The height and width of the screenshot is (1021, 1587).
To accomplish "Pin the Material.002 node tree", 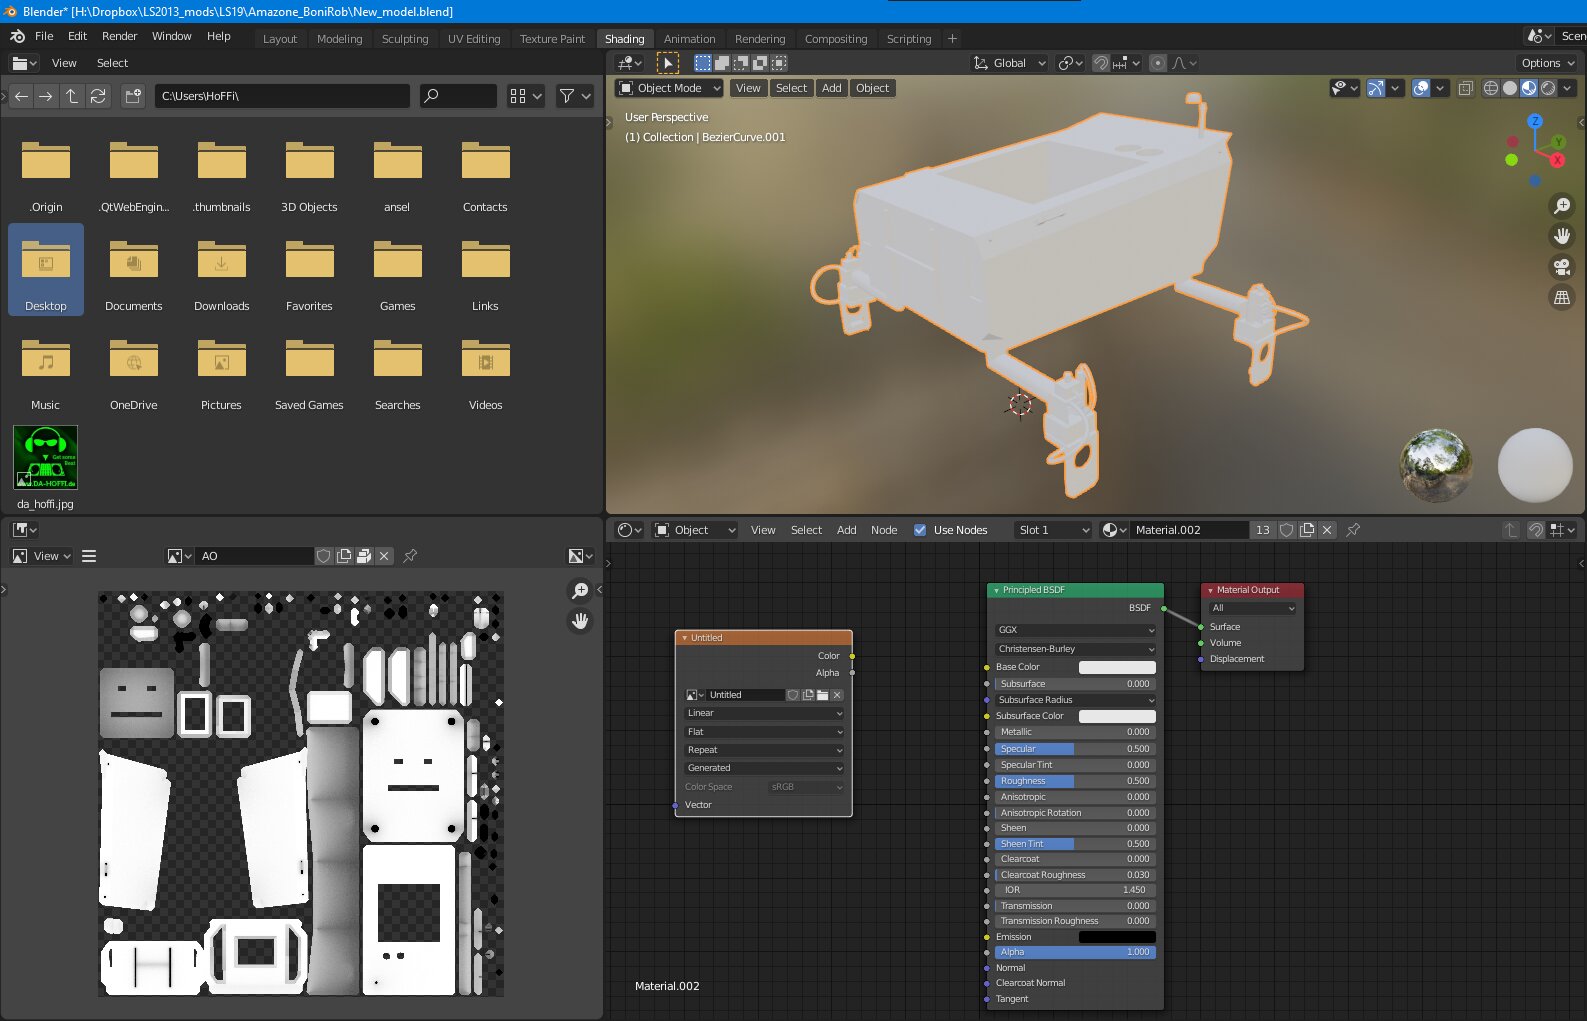I will tap(1353, 530).
